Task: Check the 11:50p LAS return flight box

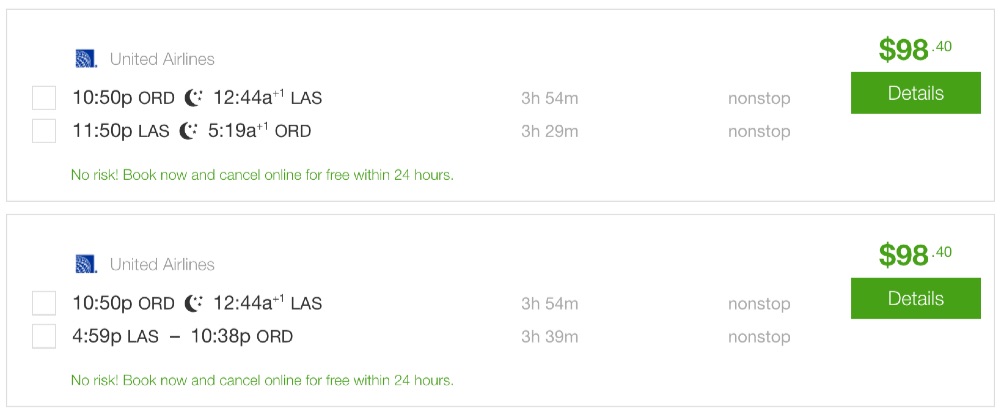Action: 44,131
